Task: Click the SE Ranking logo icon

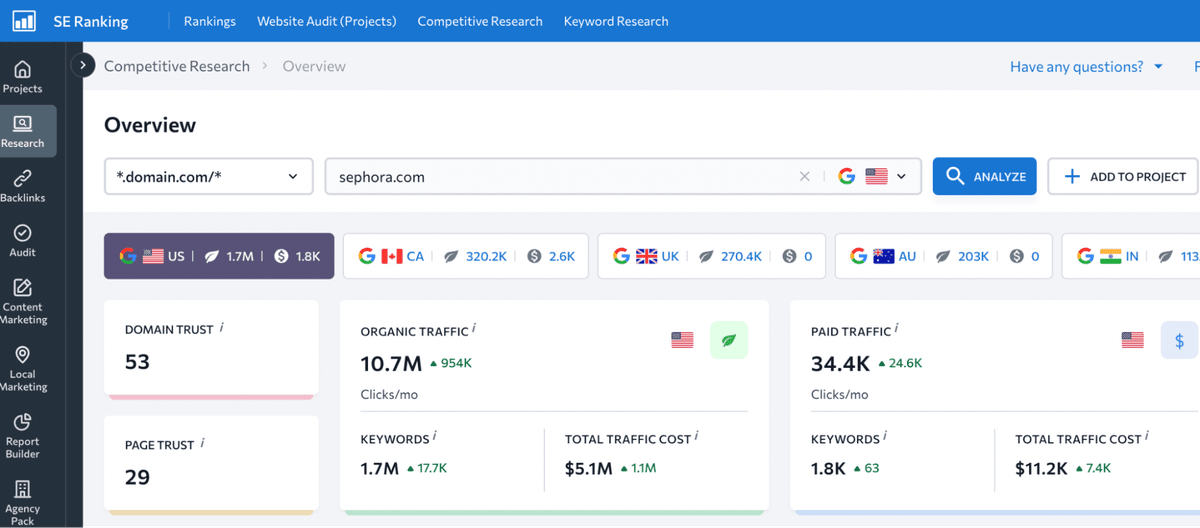Action: 24,20
